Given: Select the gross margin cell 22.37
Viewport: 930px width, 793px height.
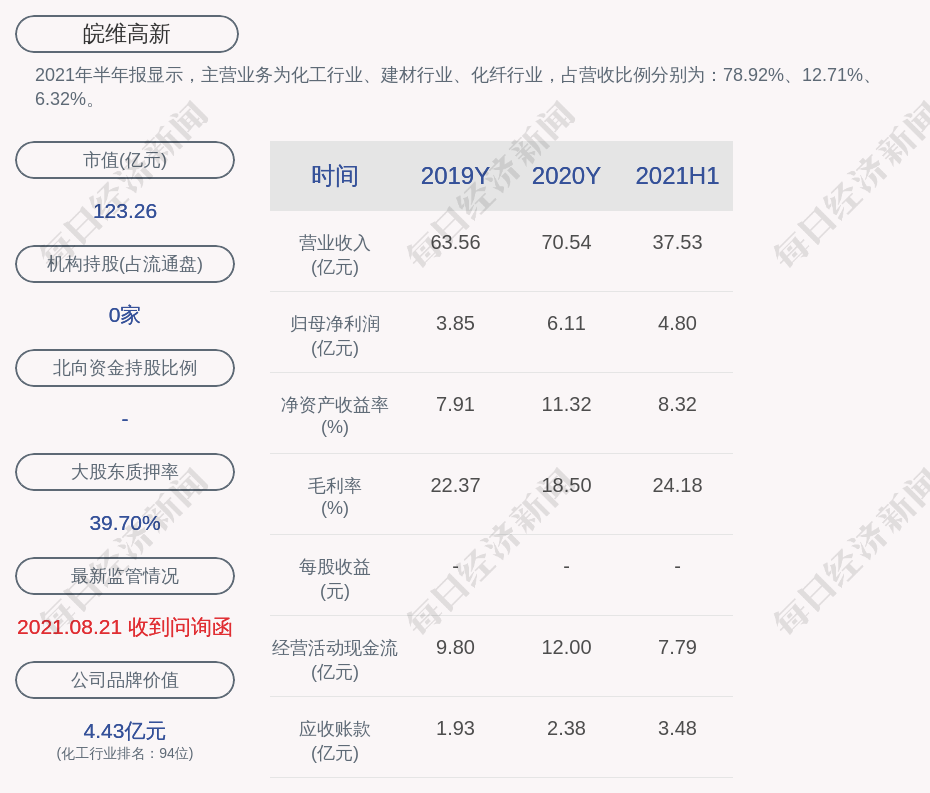Looking at the screenshot, I should point(455,485).
